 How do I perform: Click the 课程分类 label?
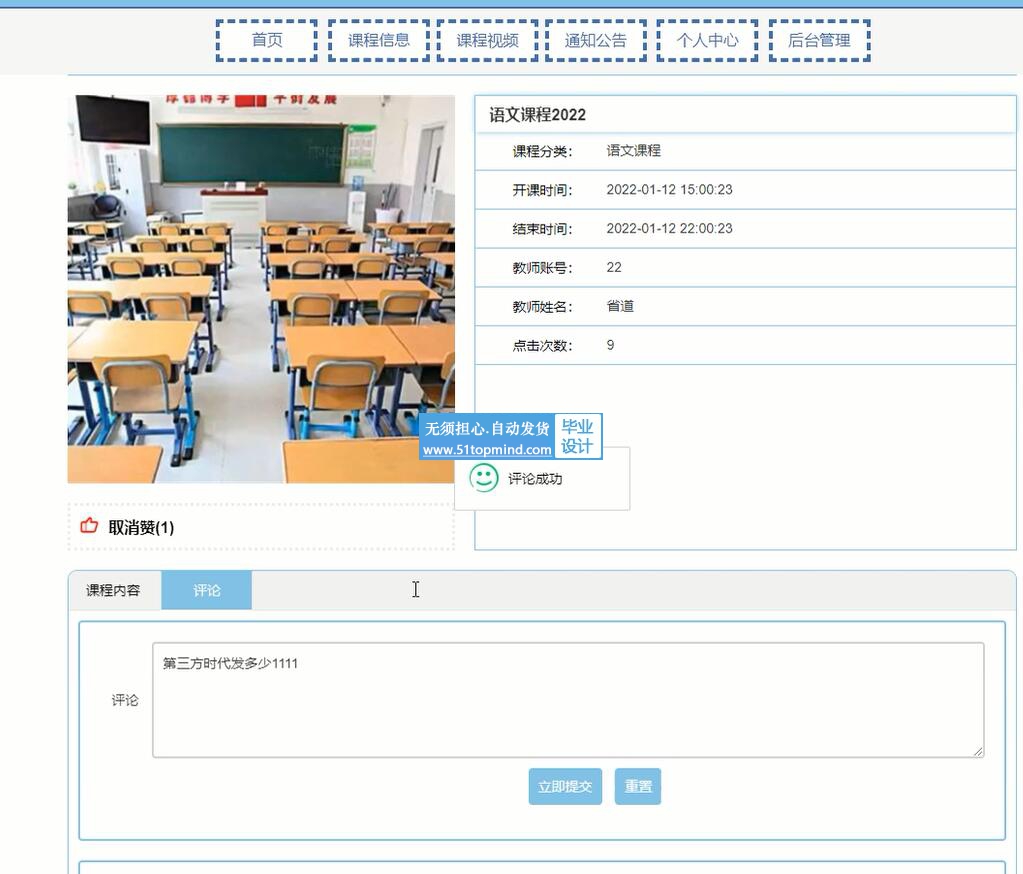pyautogui.click(x=542, y=152)
